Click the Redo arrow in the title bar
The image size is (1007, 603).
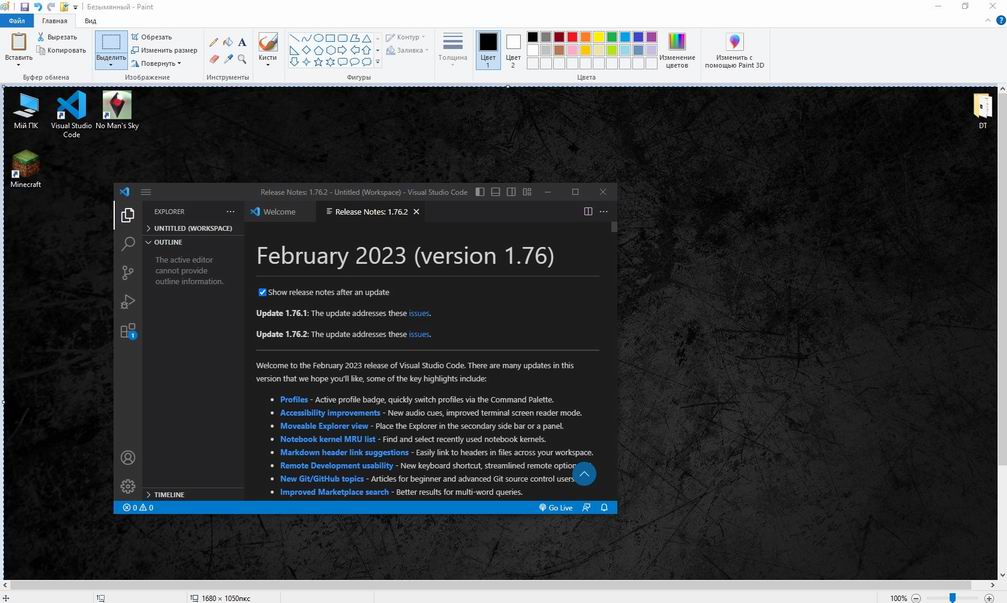pos(51,6)
